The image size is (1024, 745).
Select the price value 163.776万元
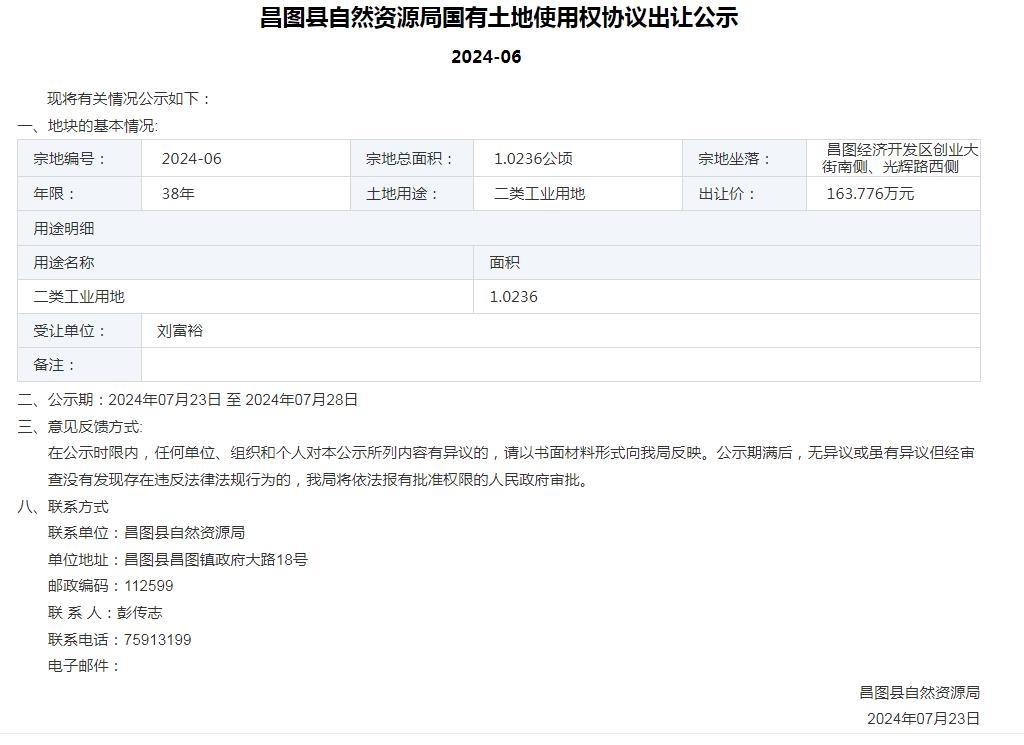870,194
